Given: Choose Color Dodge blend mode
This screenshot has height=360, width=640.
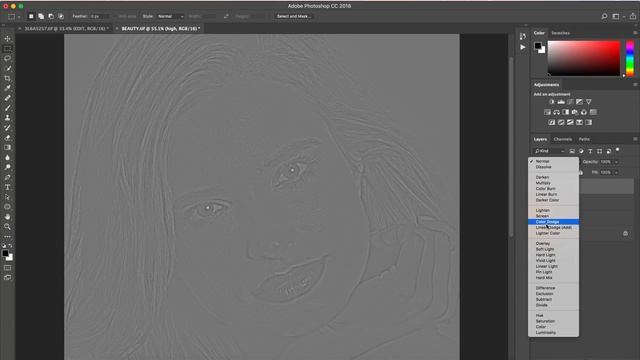Looking at the screenshot, I should pyautogui.click(x=553, y=222).
